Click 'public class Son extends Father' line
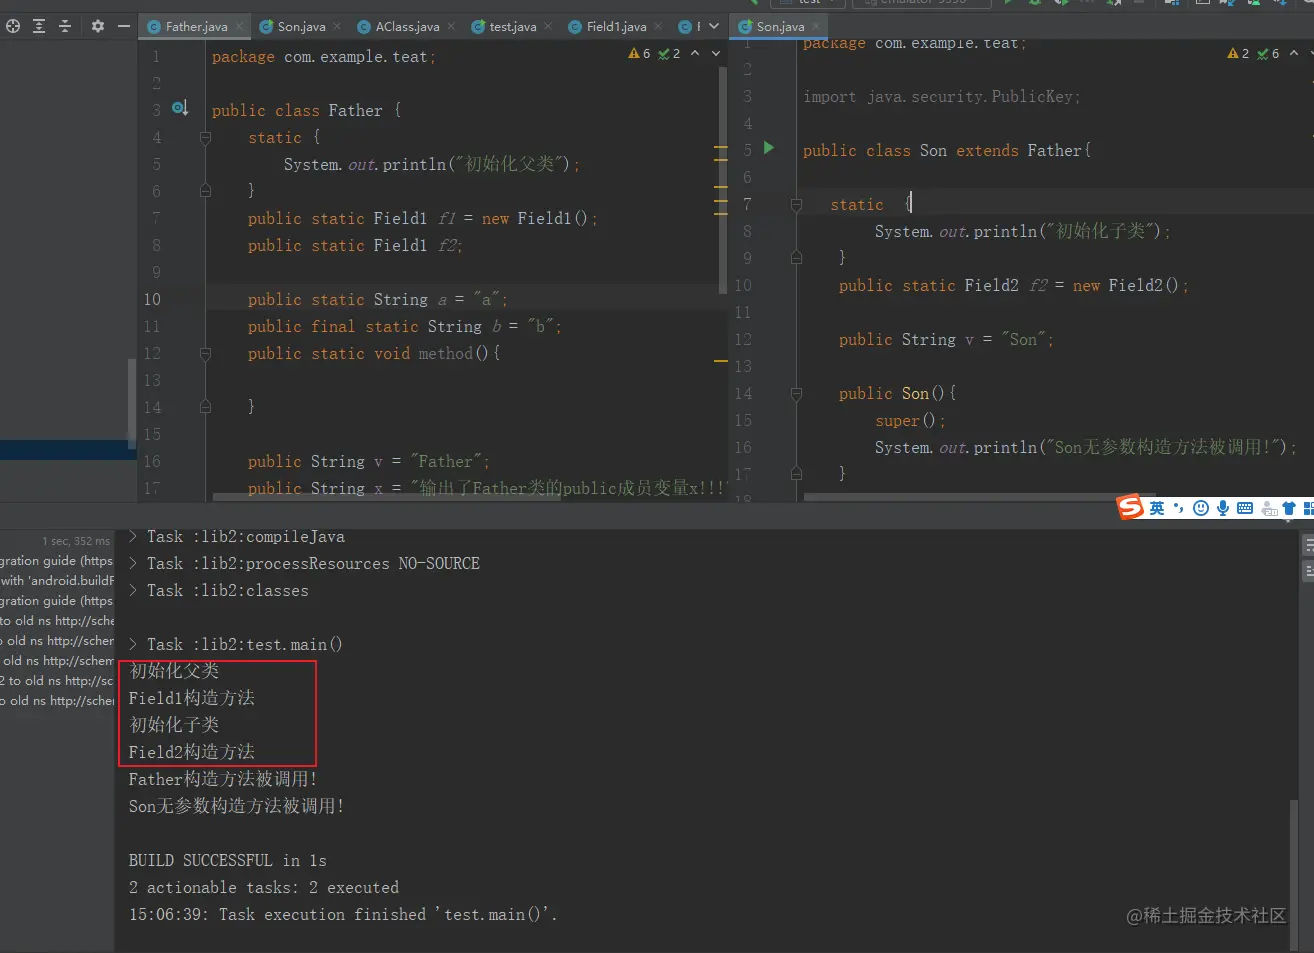Screen dimensions: 1314x953 tap(947, 151)
